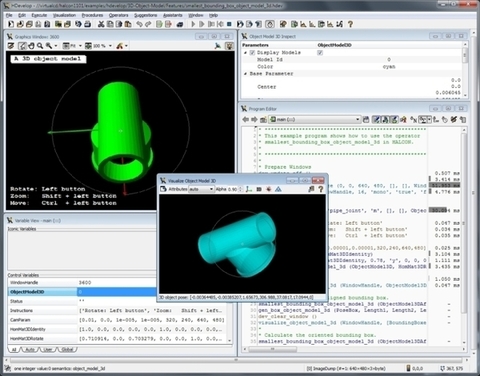The height and width of the screenshot is (376, 480).
Task: Click the triangle mesh icon in Visualize window
Action: coord(278,189)
